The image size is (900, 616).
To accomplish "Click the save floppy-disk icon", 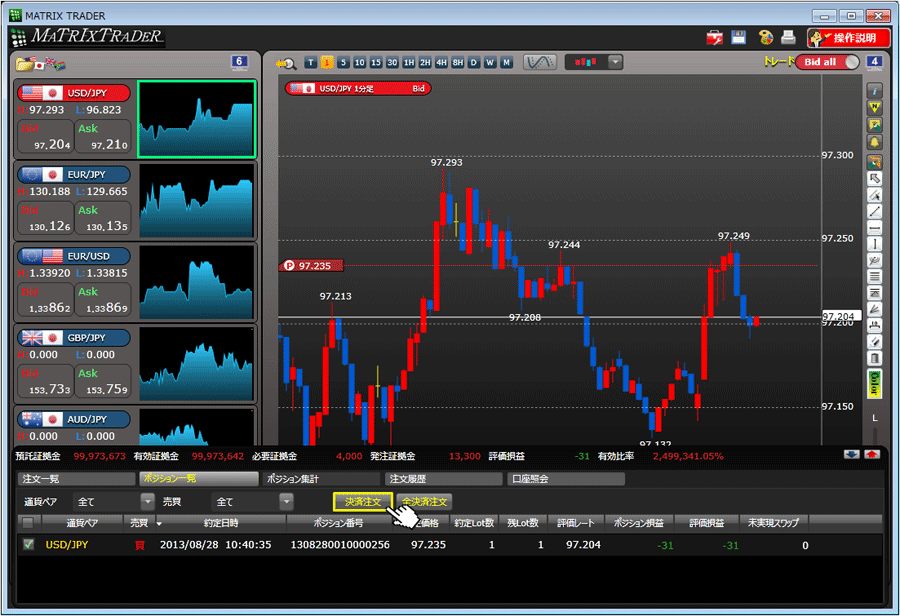I will pyautogui.click(x=738, y=37).
